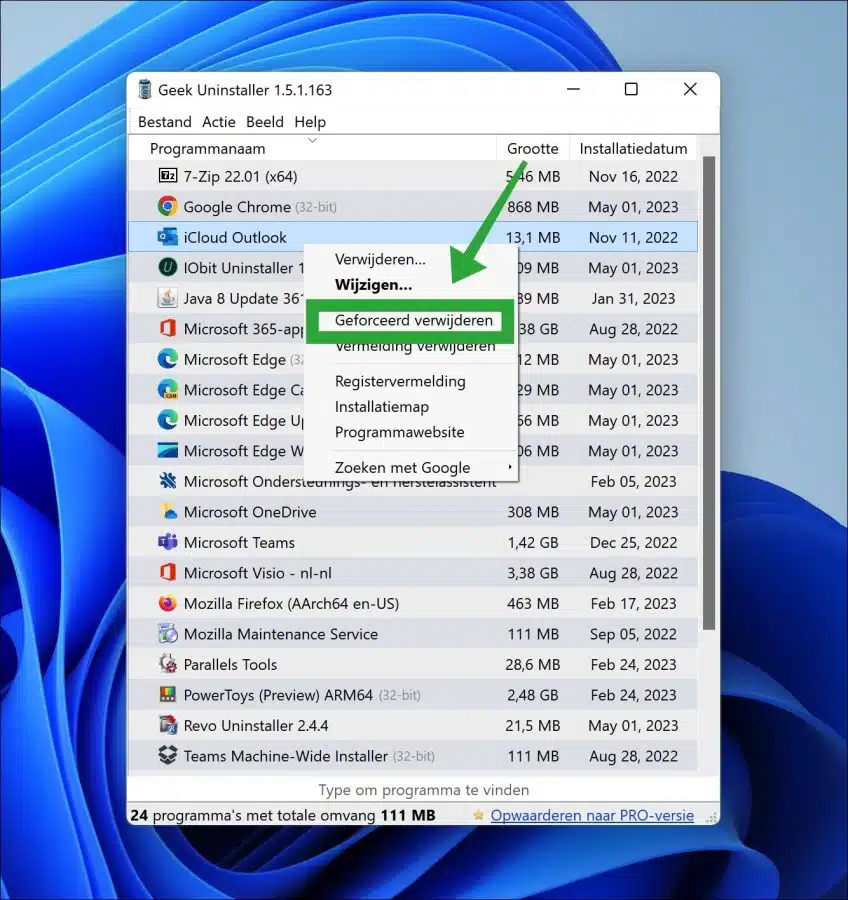Select Mozilla Maintenance Service row name
The image size is (848, 900).
point(280,634)
